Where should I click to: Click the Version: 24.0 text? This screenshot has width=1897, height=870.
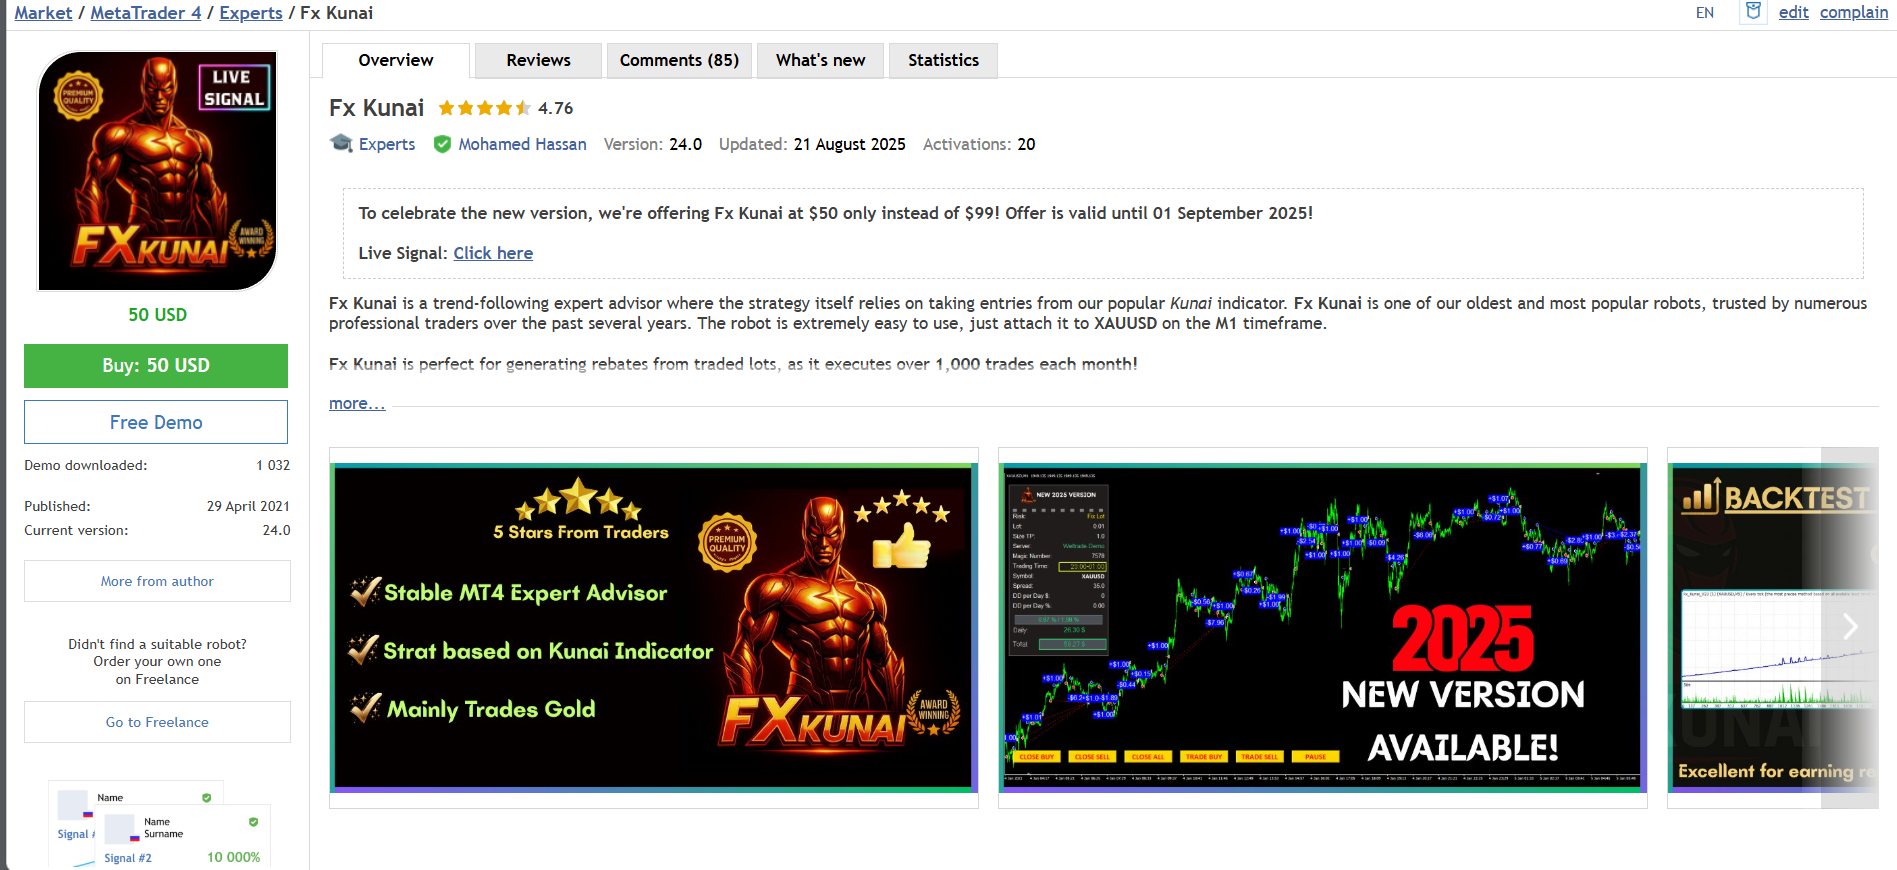click(653, 144)
